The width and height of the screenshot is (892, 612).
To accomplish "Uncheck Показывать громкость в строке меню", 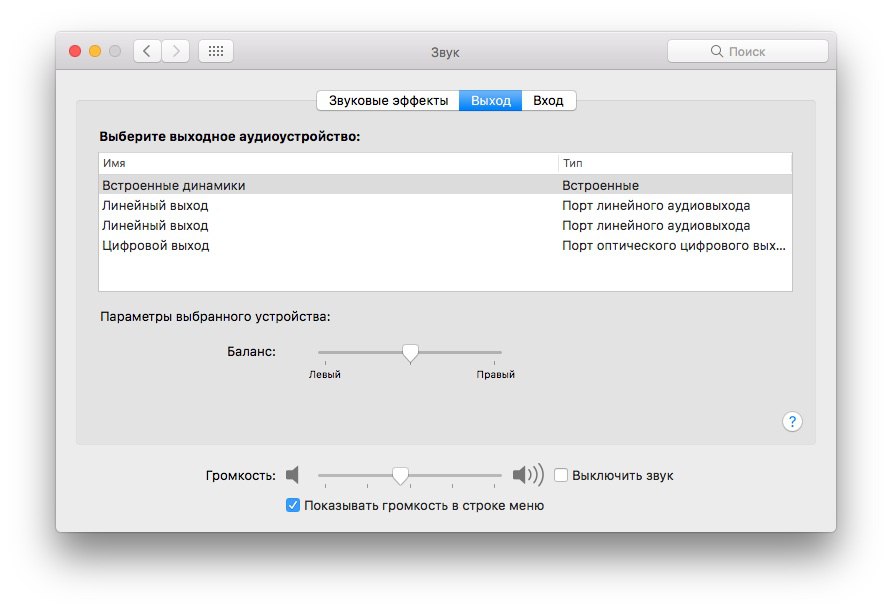I will pos(292,505).
